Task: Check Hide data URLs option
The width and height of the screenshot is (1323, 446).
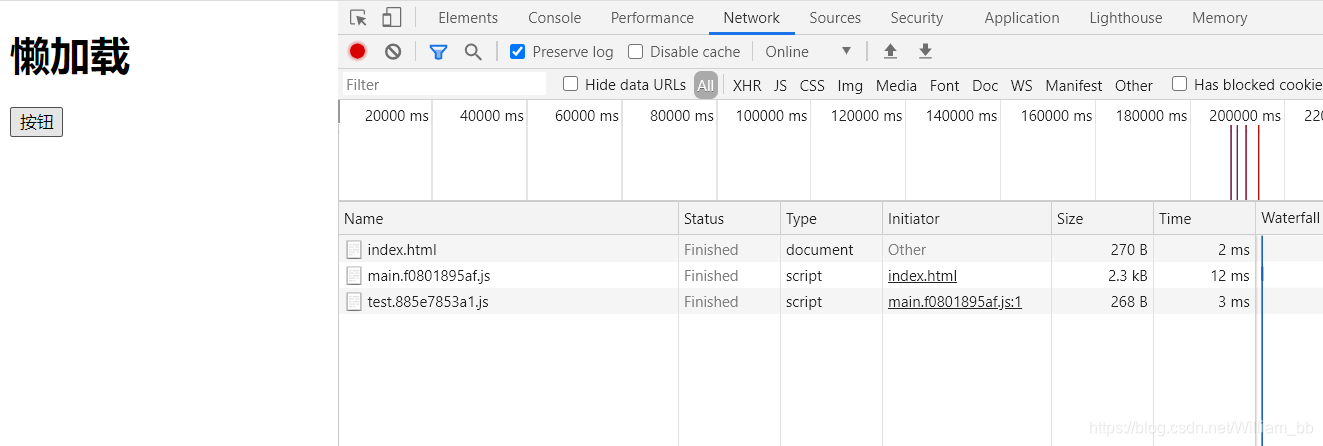Action: (571, 85)
